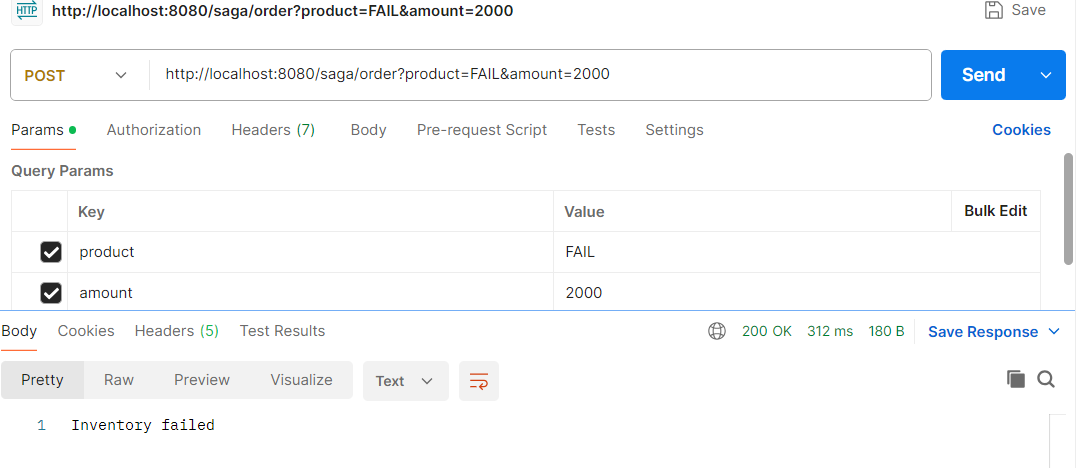The height and width of the screenshot is (468, 1082).
Task: Copy response using the copy icon
Action: (1016, 379)
